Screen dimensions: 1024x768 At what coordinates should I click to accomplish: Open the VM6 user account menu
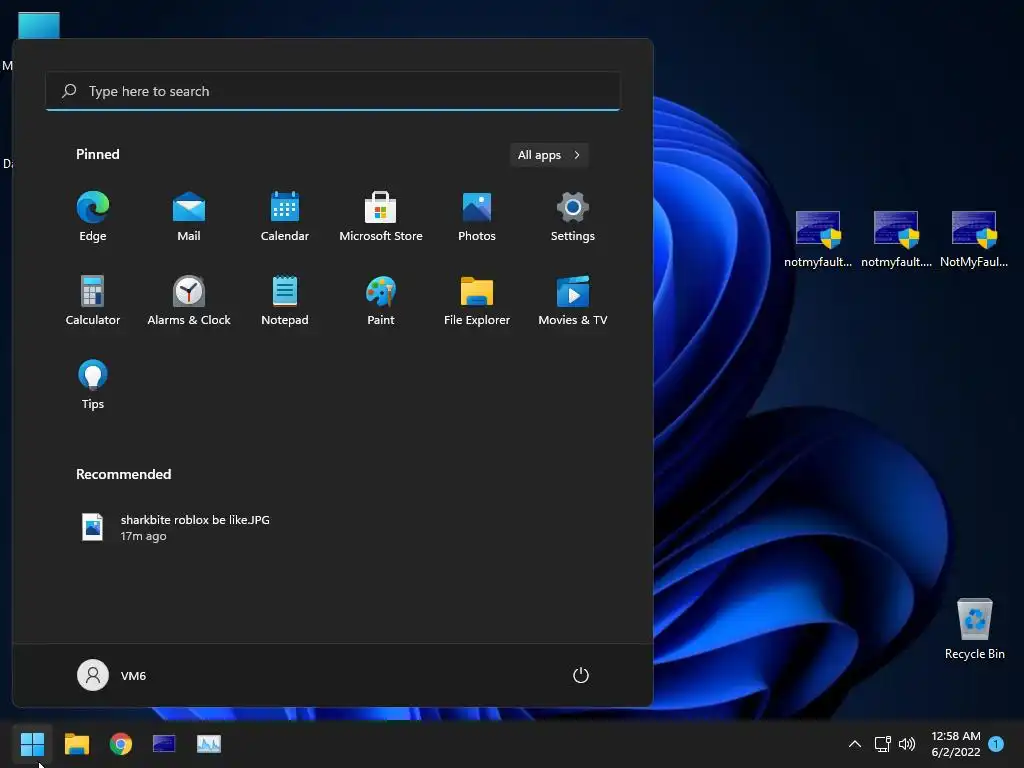coord(112,675)
